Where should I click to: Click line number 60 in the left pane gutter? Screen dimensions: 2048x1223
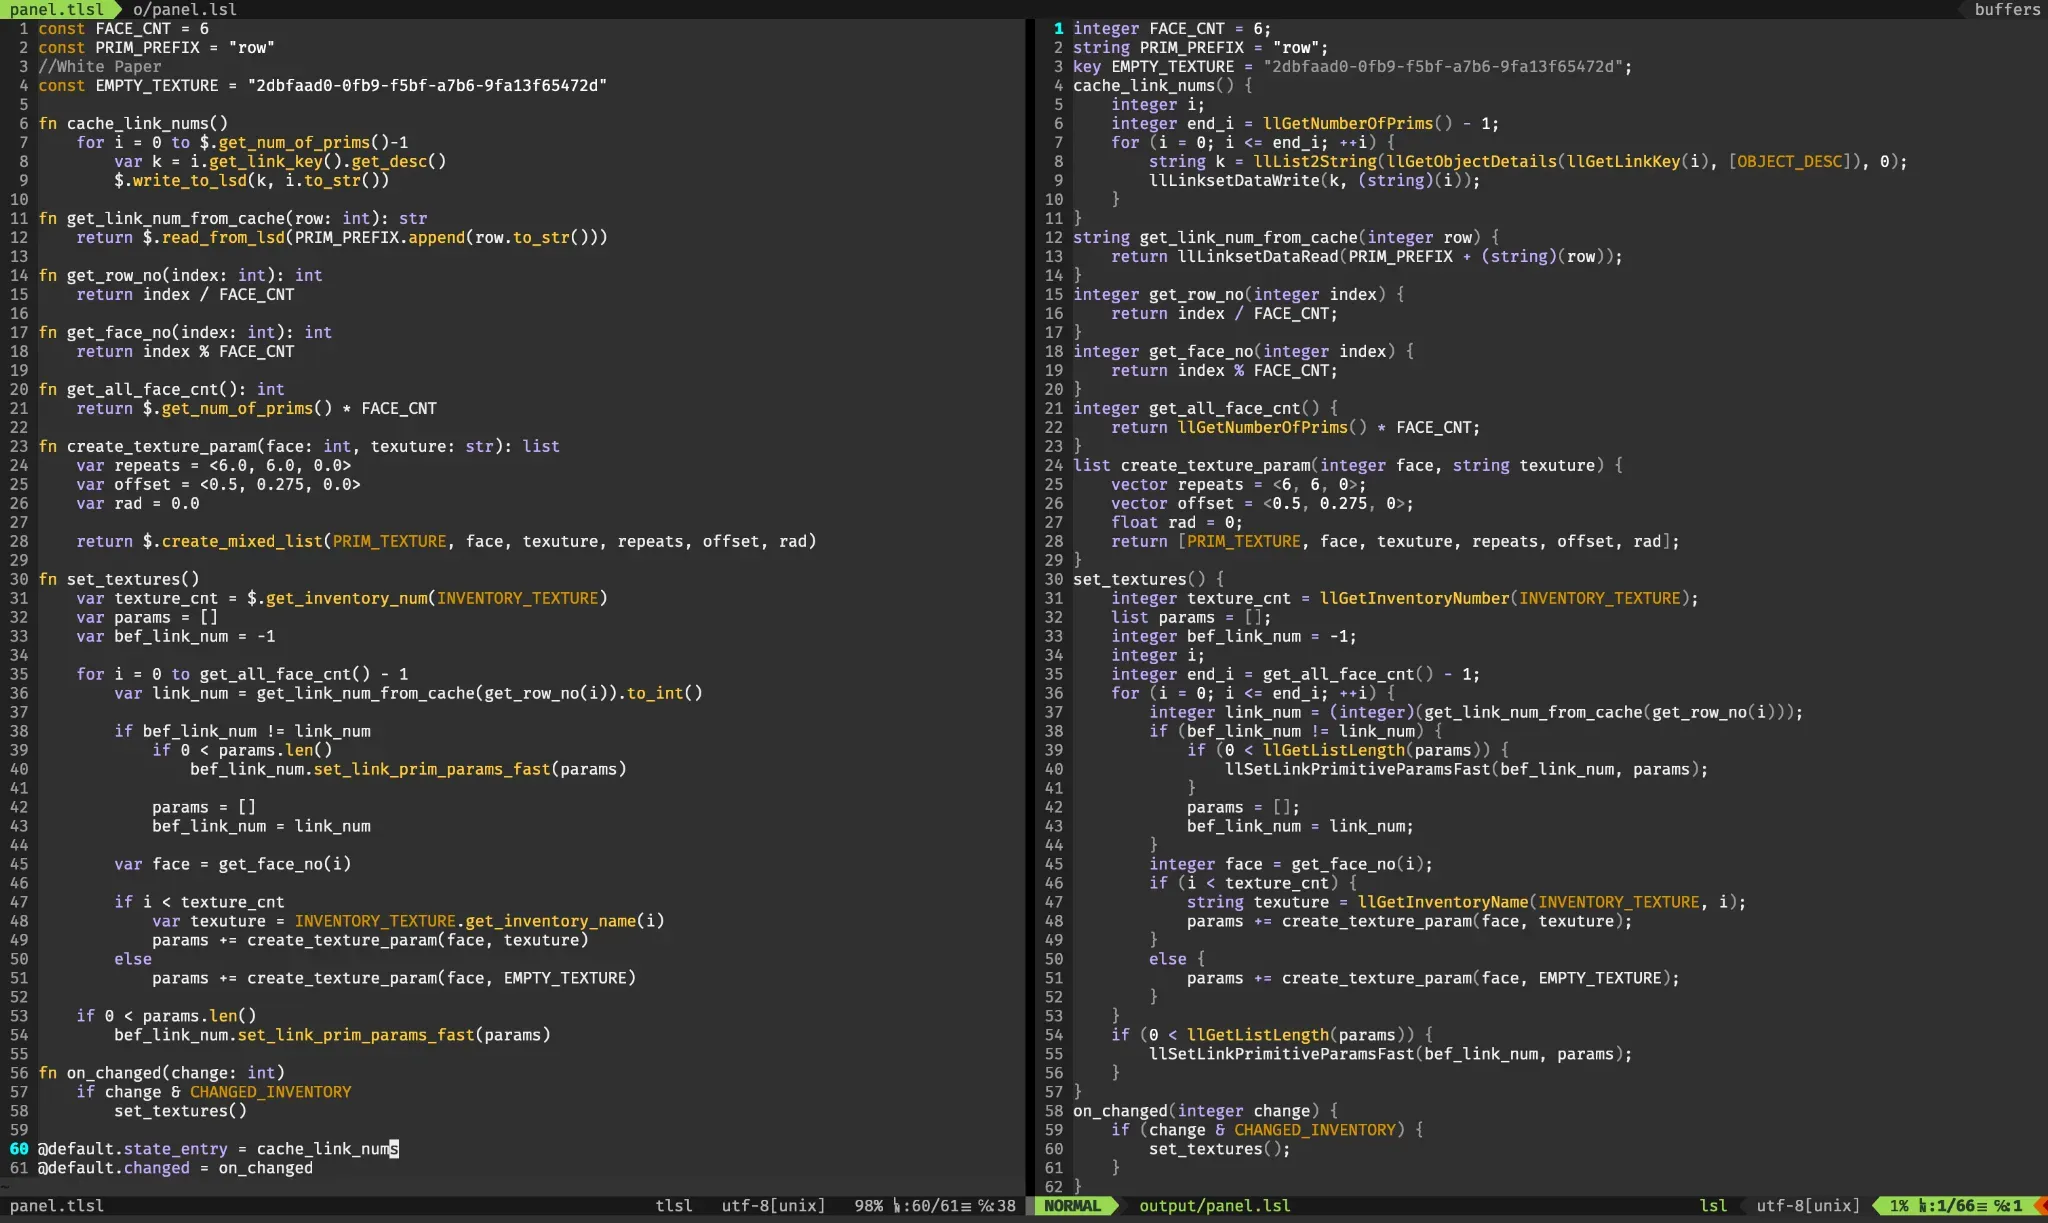(19, 1149)
